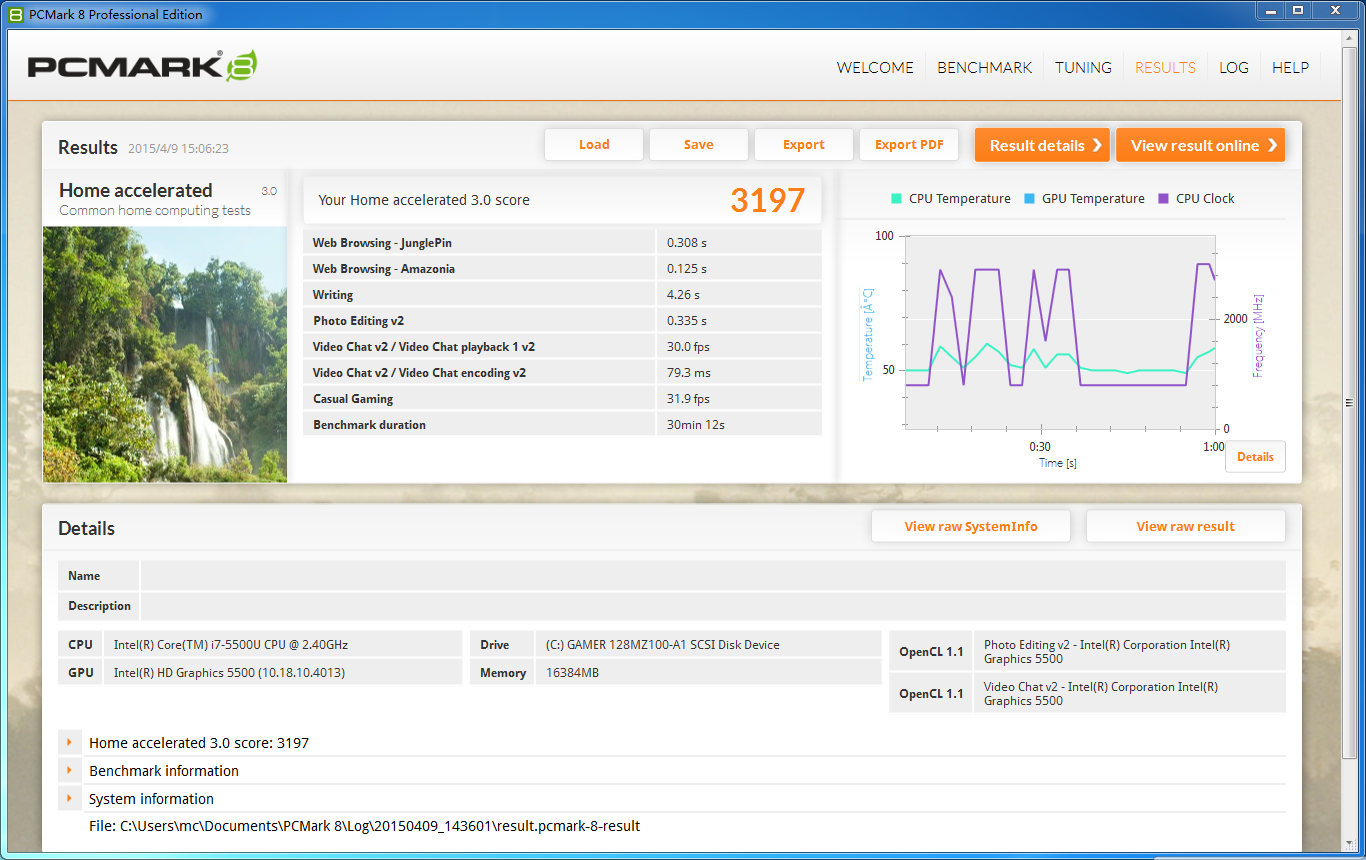Click View raw result

click(1185, 526)
